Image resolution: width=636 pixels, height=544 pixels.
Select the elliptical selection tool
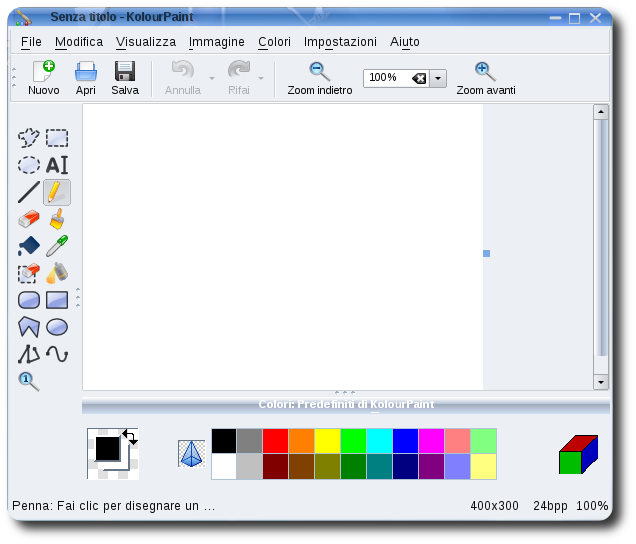pos(28,165)
